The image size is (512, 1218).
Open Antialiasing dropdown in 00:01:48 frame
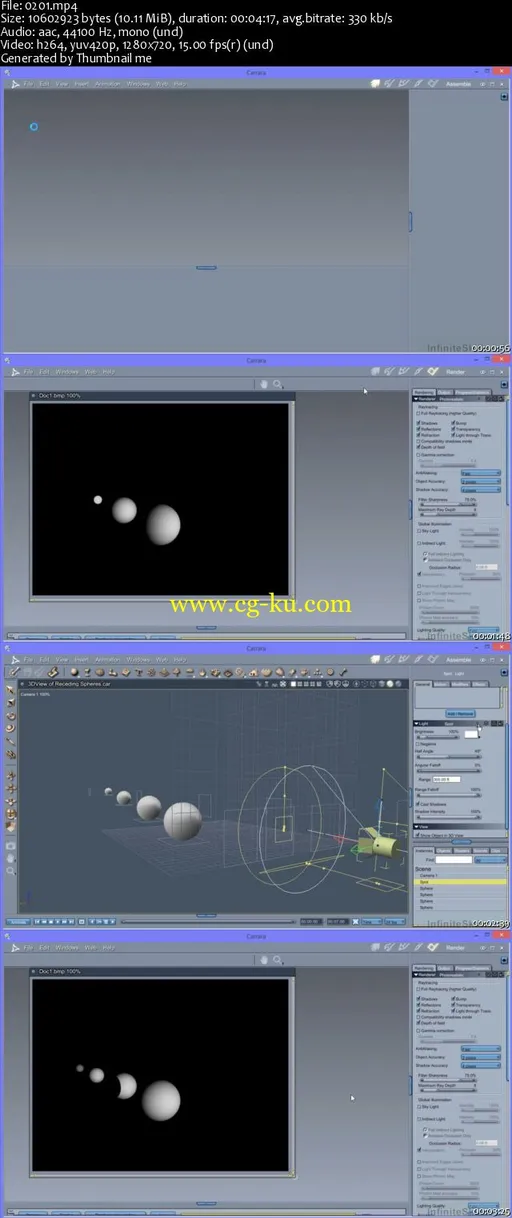[481, 473]
